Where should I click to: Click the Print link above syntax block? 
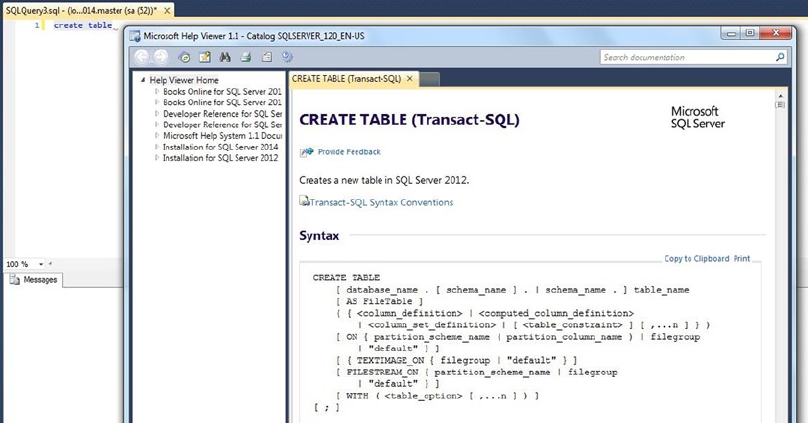point(742,259)
